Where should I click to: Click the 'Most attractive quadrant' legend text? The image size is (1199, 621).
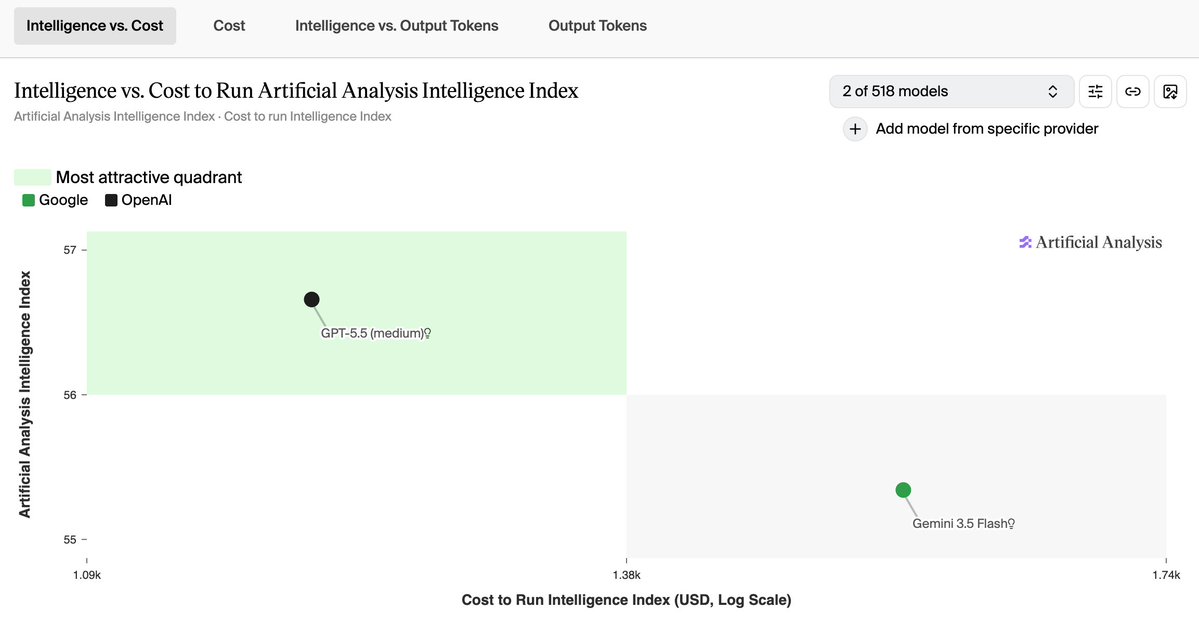tap(149, 177)
